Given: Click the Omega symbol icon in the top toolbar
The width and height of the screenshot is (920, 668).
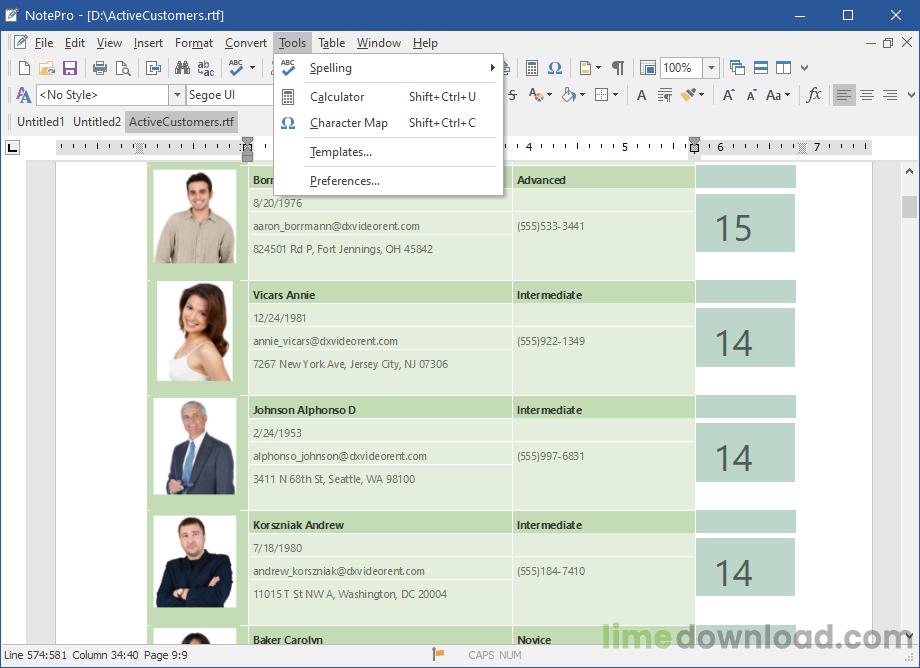Looking at the screenshot, I should pos(555,68).
